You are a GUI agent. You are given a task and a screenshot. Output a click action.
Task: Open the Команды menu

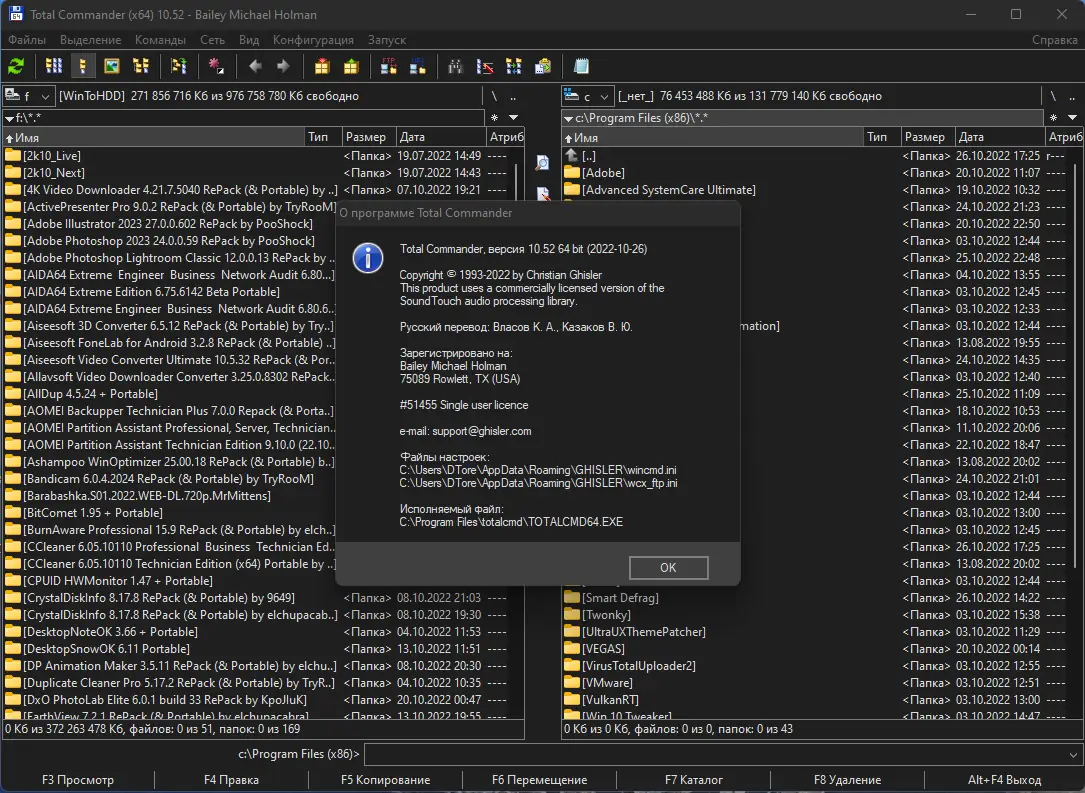(x=160, y=40)
